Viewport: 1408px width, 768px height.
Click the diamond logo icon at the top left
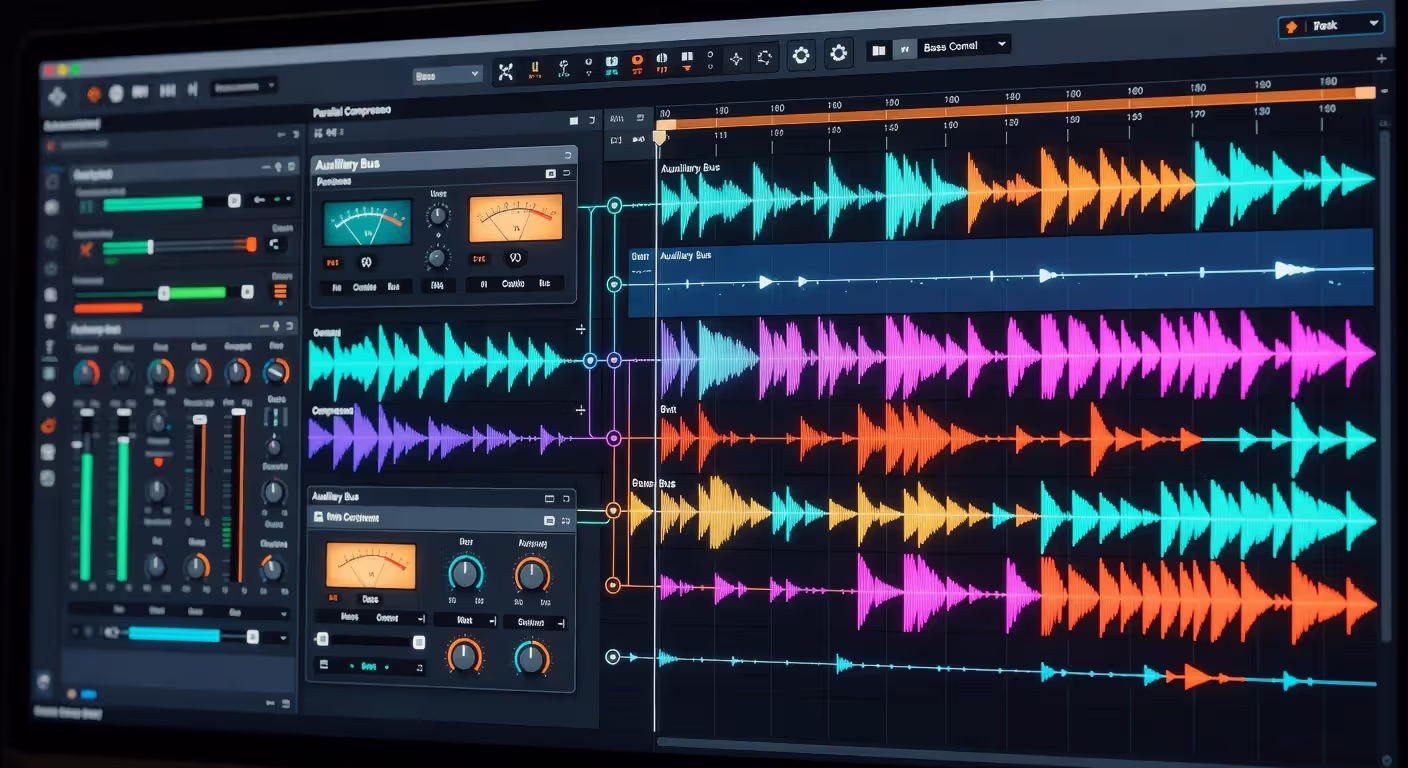57,96
